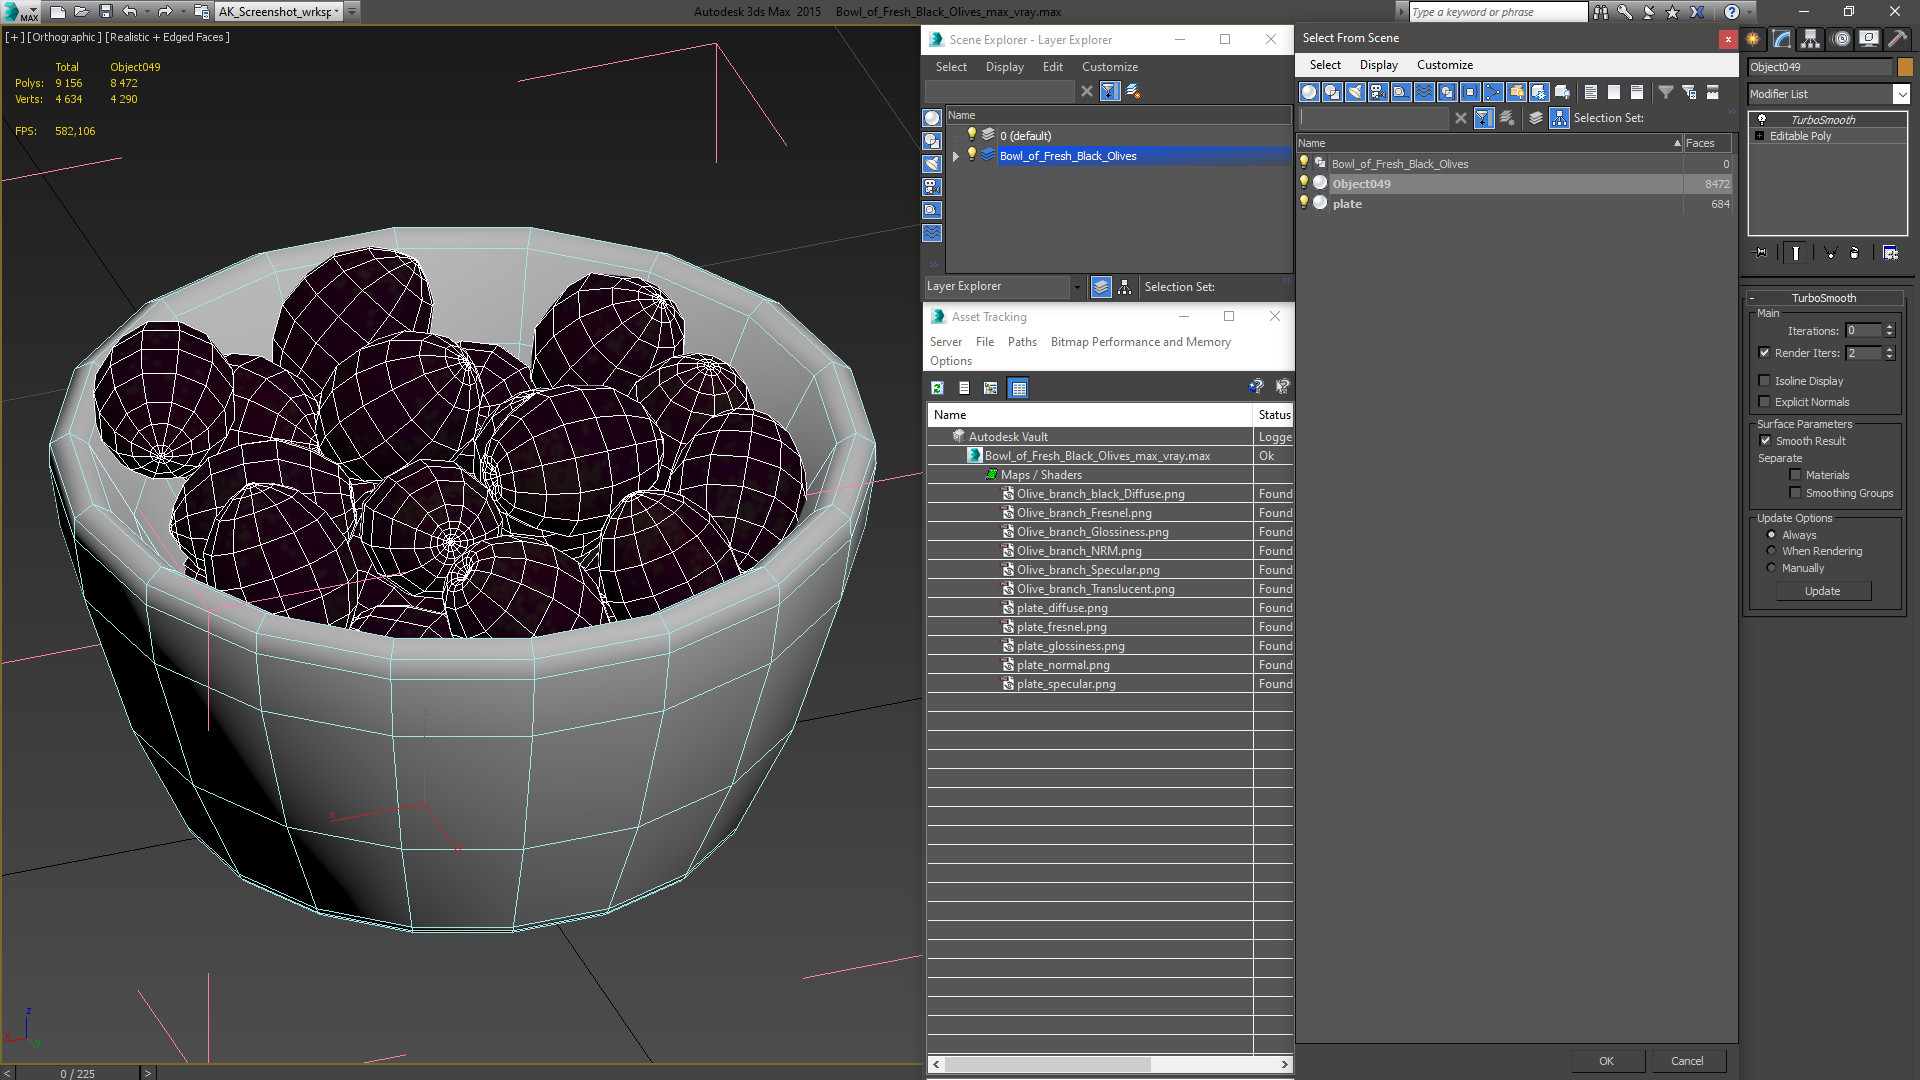Click the Save File floppy icon

click(x=106, y=12)
